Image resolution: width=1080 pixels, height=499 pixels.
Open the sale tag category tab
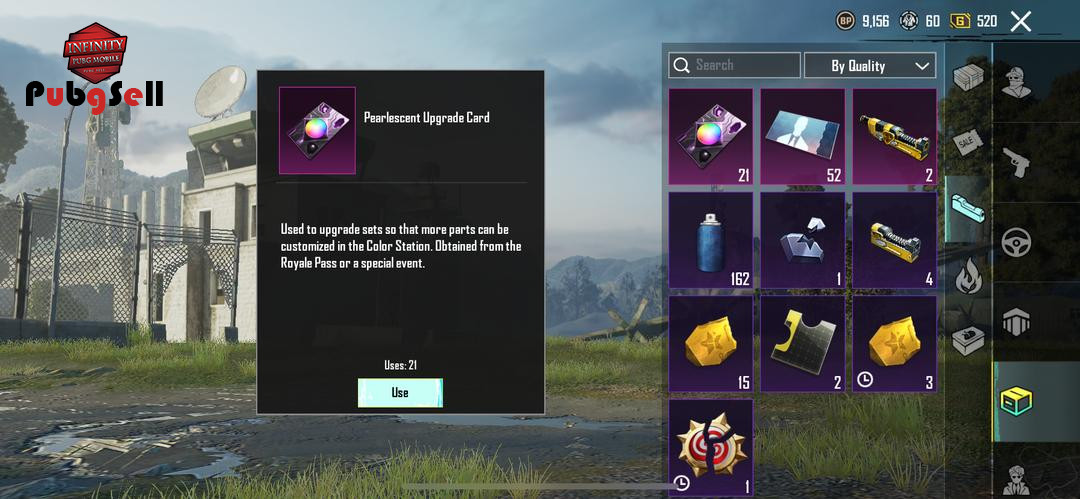coord(968,142)
